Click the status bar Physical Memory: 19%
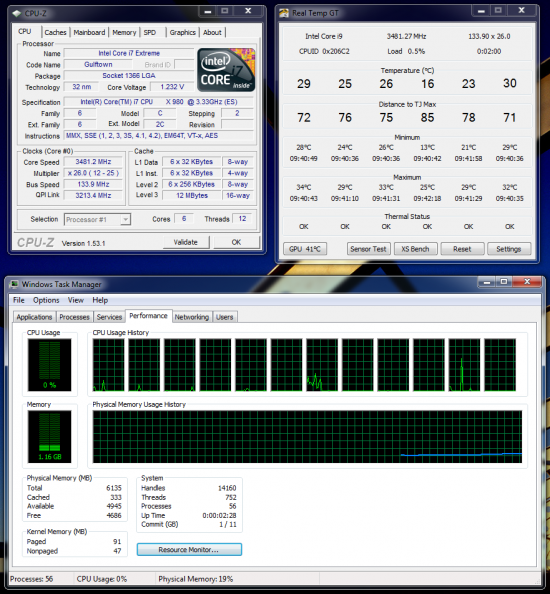This screenshot has width=550, height=594. pos(195,579)
